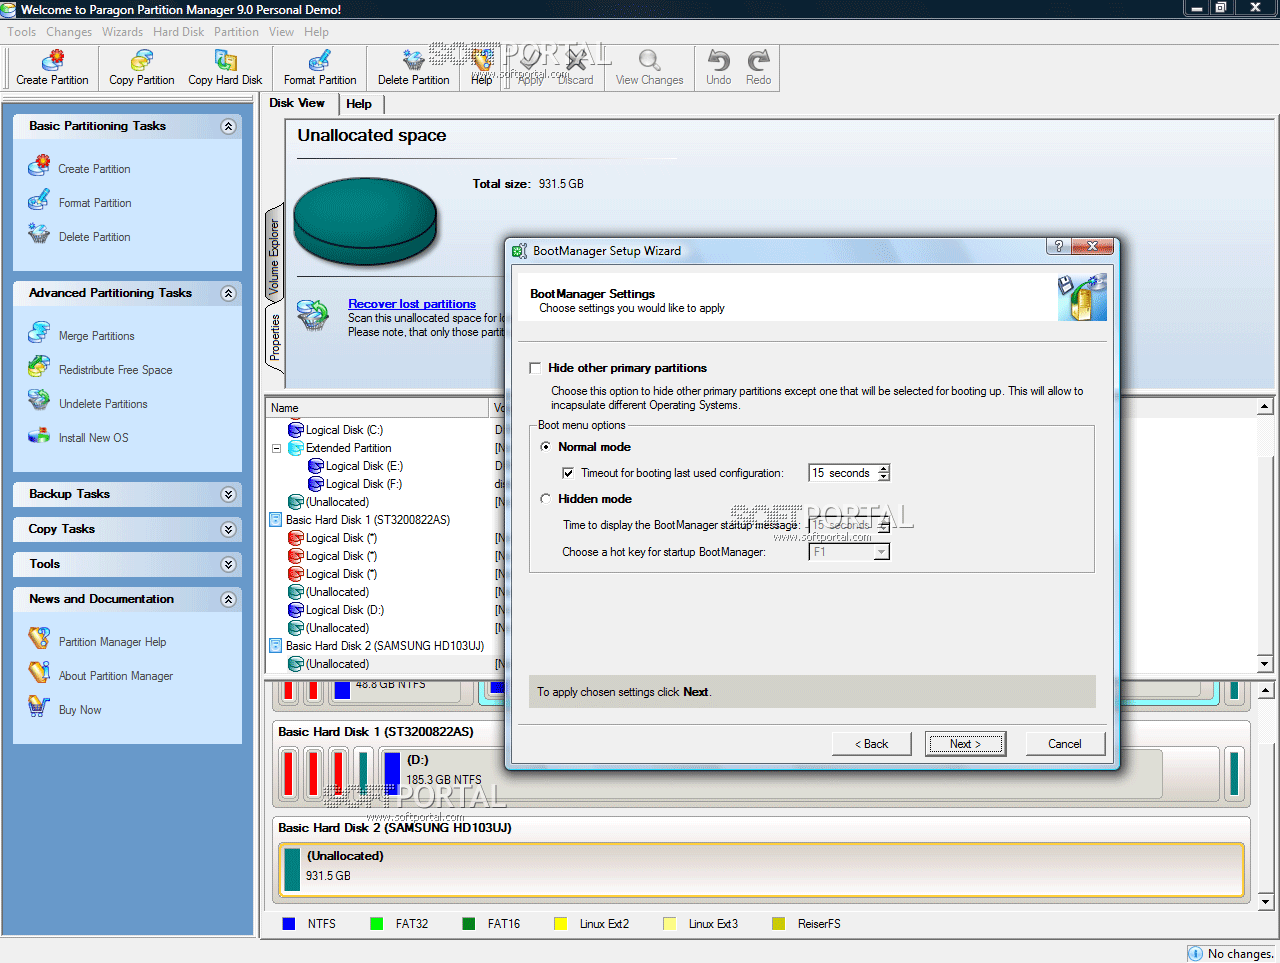Screen dimensions: 1280x963
Task: Collapse News and Documentation panel
Action: pos(228,599)
